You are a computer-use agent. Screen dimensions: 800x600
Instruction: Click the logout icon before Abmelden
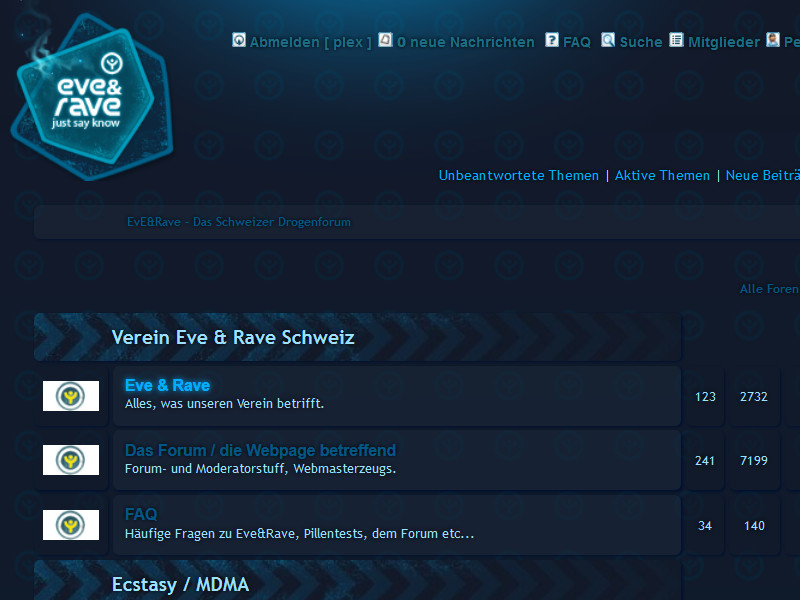239,40
